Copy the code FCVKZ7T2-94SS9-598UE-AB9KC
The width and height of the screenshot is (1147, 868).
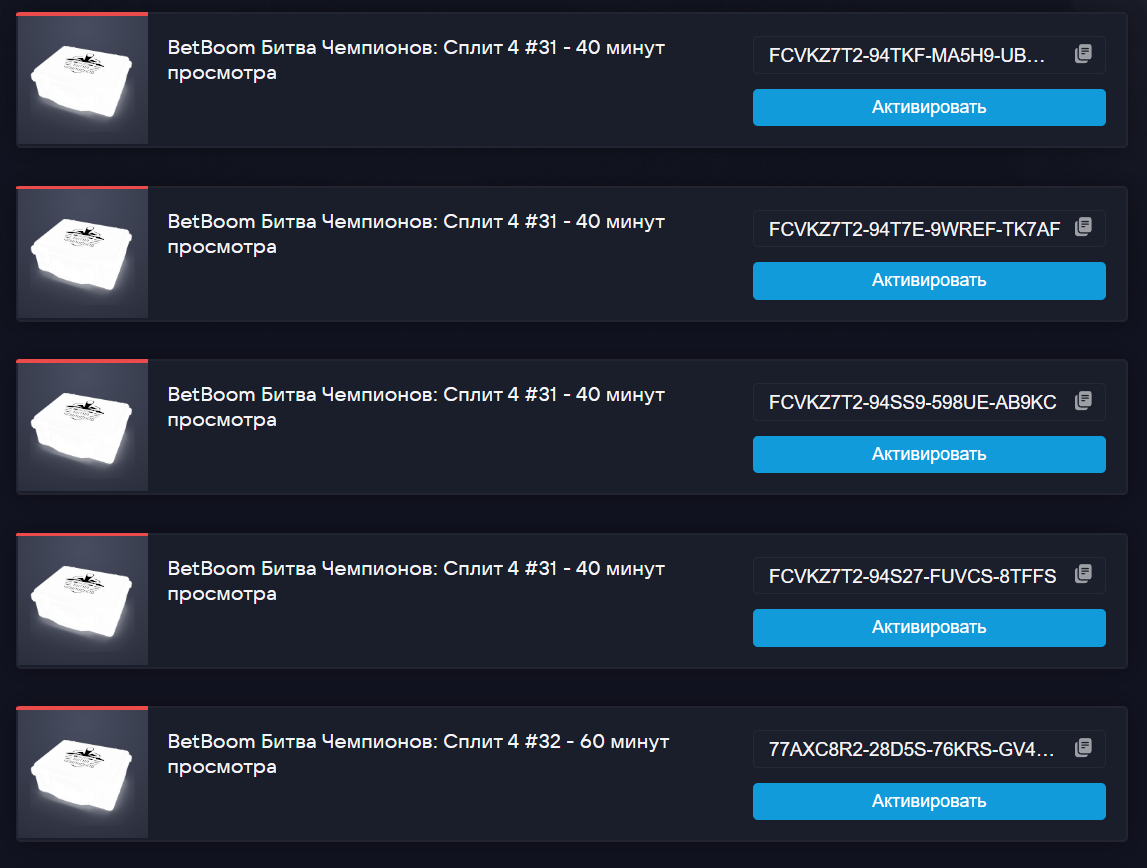coord(1083,400)
